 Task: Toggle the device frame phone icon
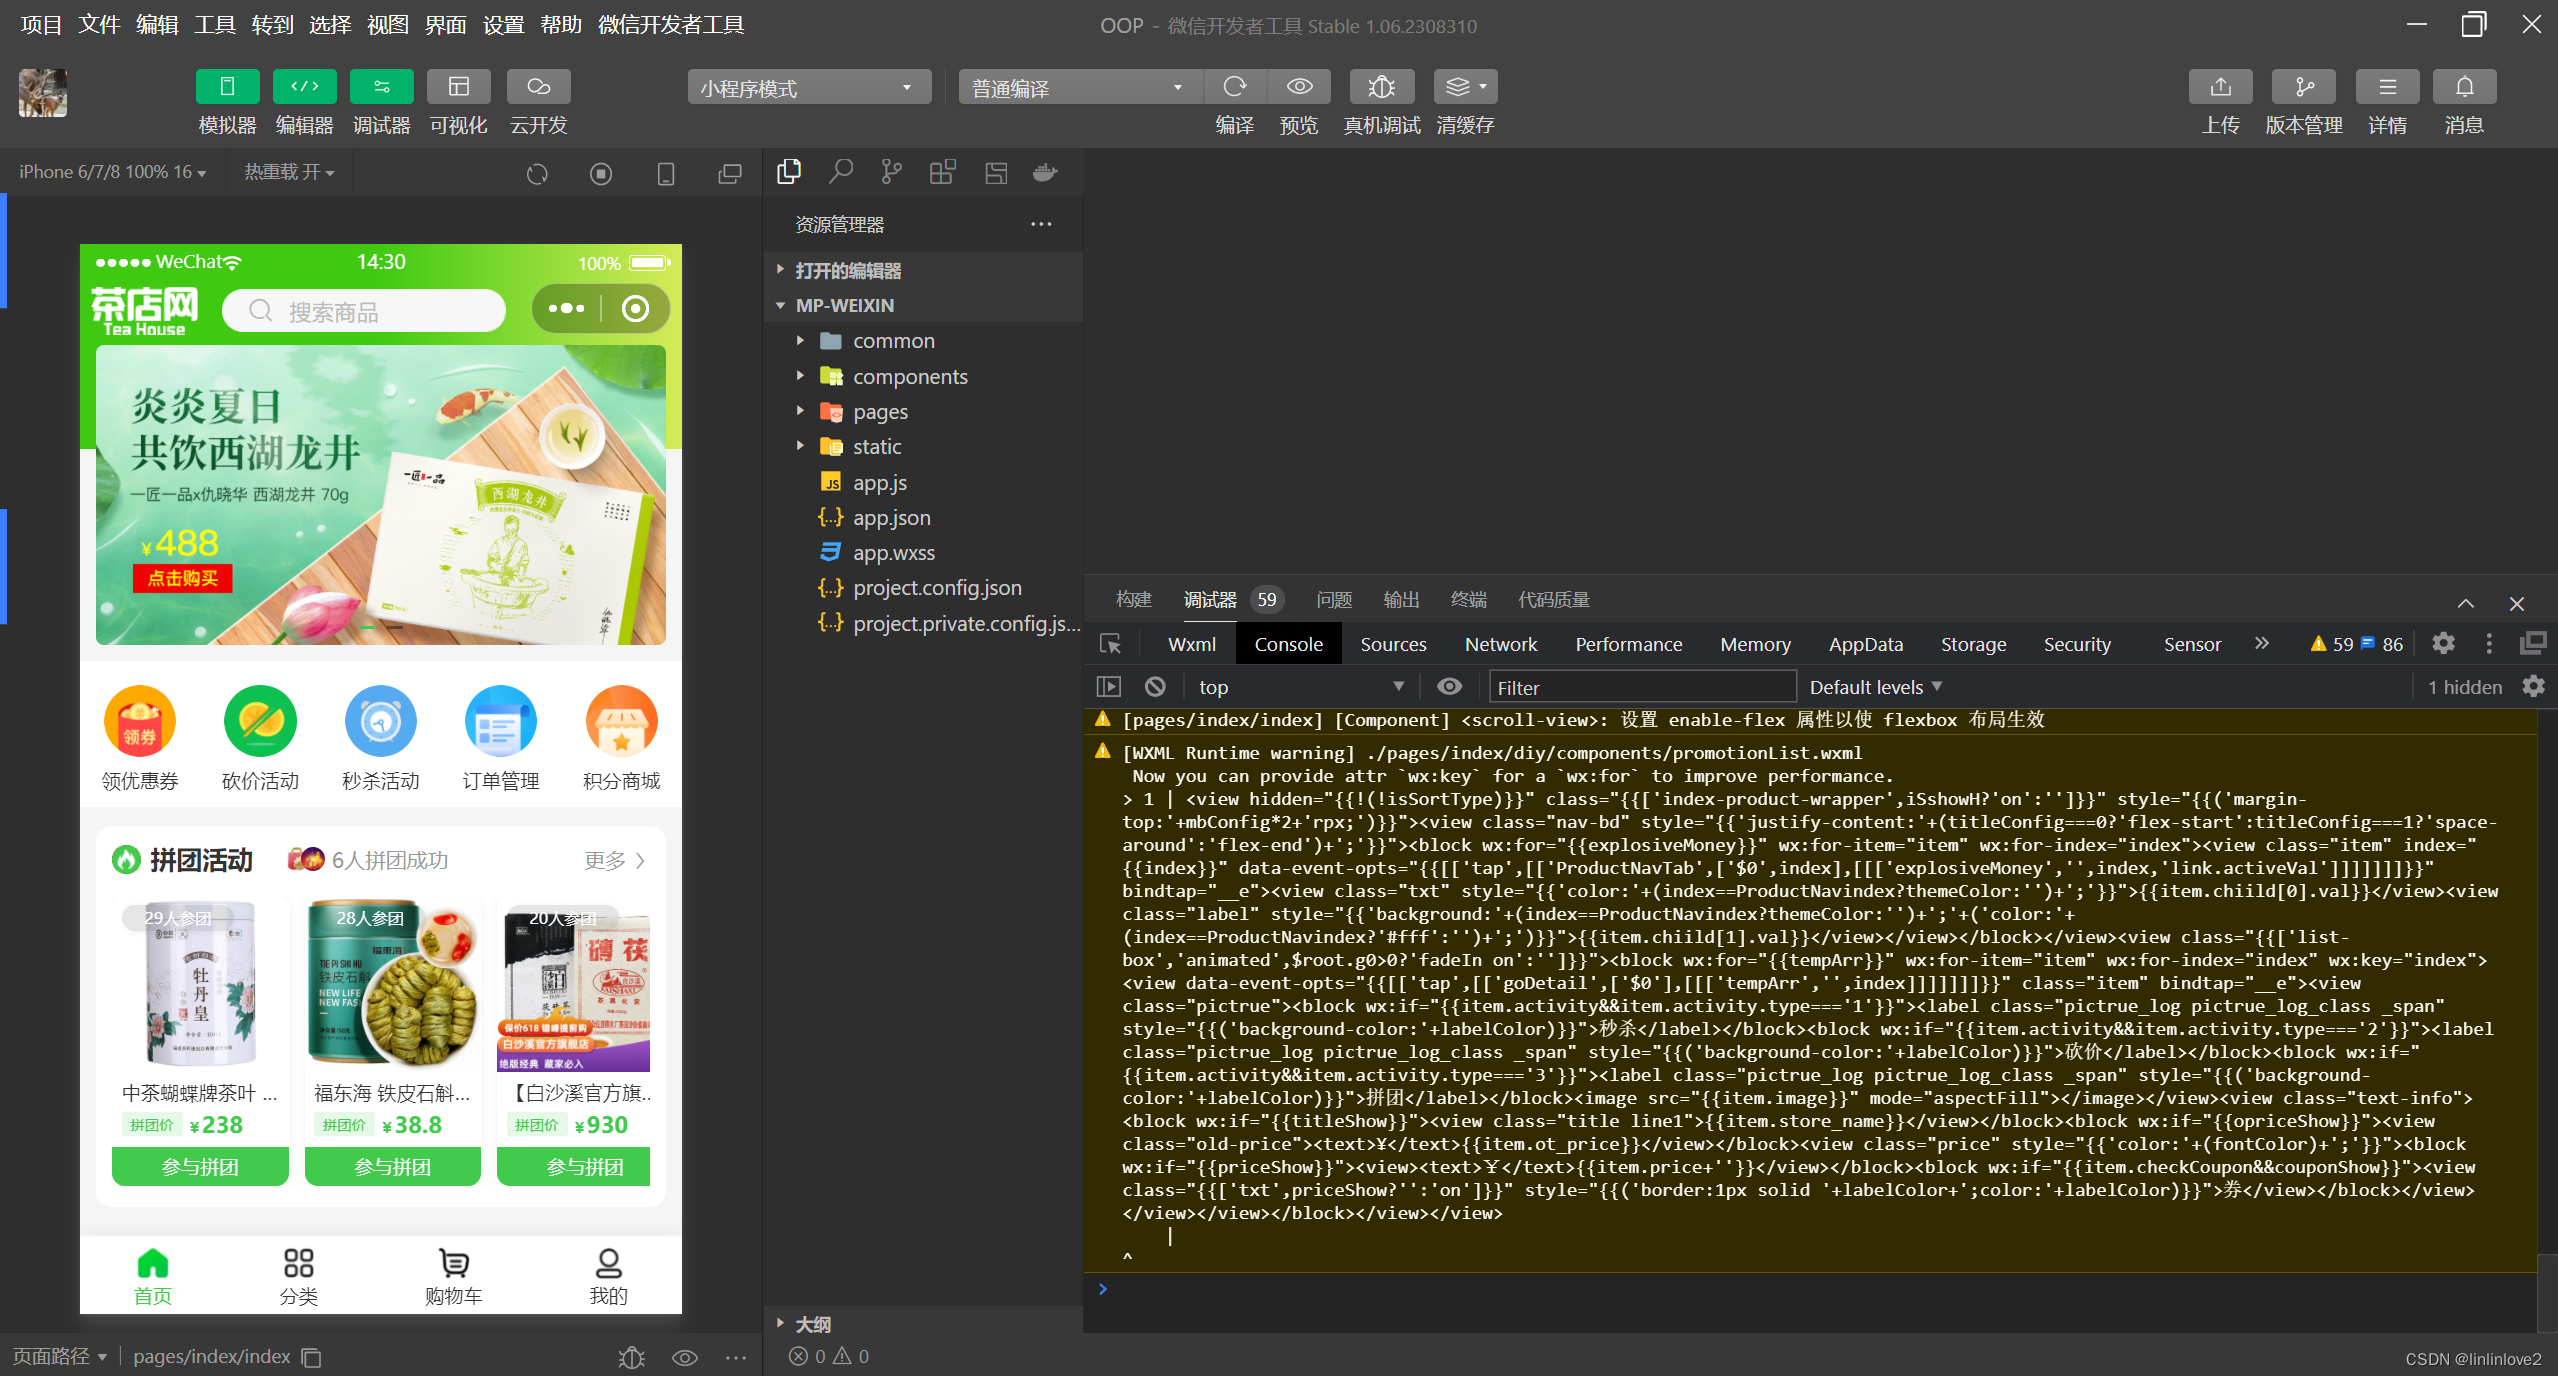click(x=666, y=174)
